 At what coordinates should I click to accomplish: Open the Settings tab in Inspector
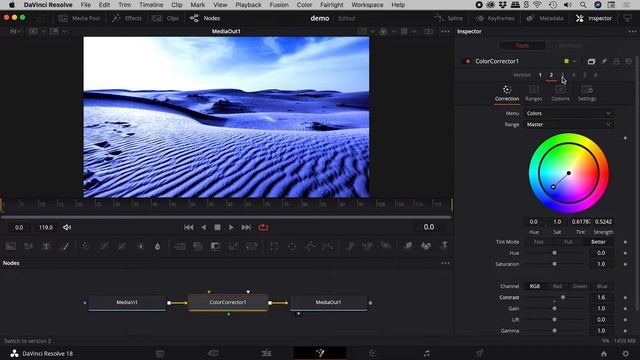tap(587, 93)
